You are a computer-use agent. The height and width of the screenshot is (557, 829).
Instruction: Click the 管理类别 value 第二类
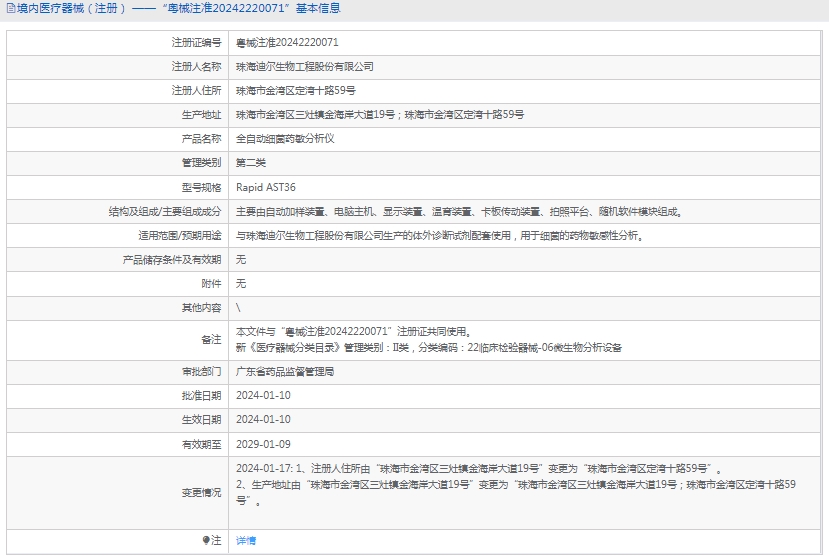click(x=251, y=163)
